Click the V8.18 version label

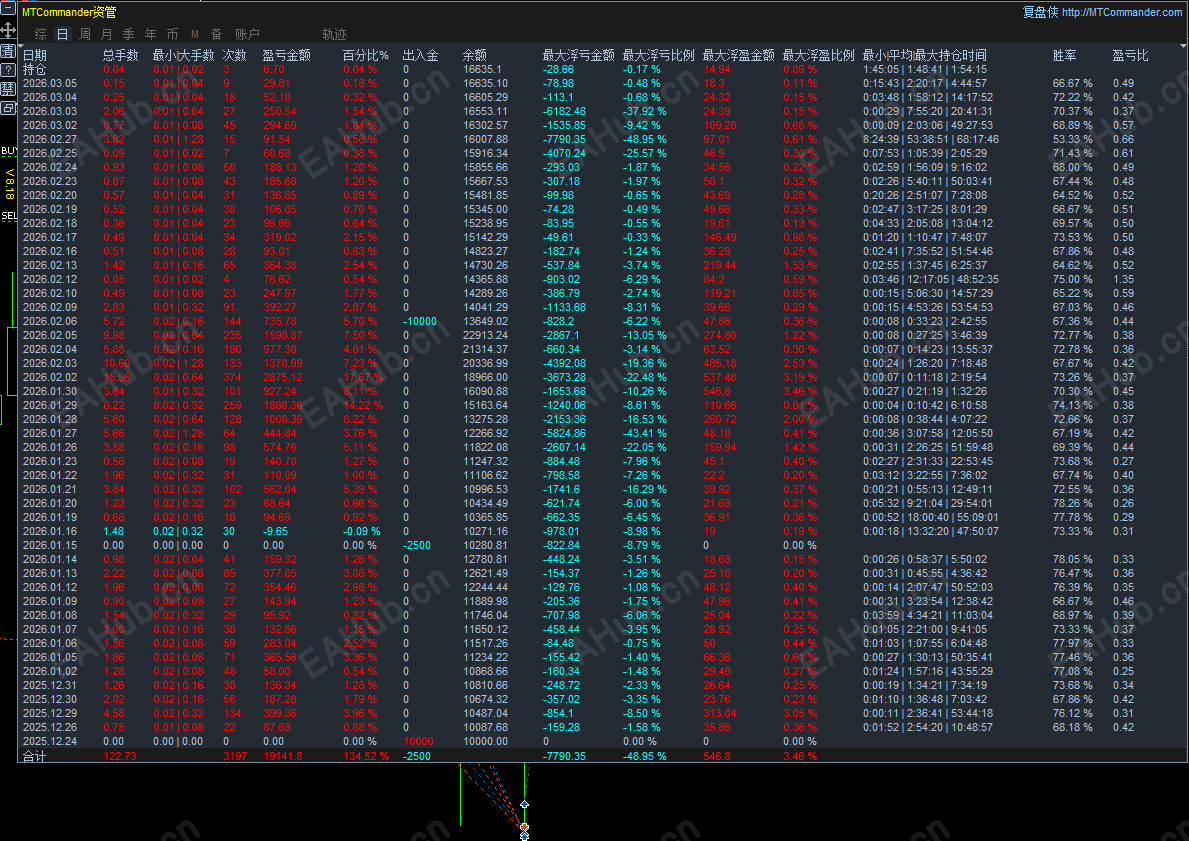(9, 184)
